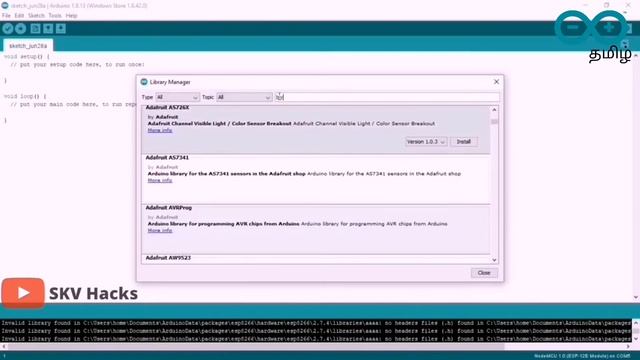Click the Verify sketch checkmark icon
Viewport: 640px width, 360px height.
pyautogui.click(x=8, y=28)
